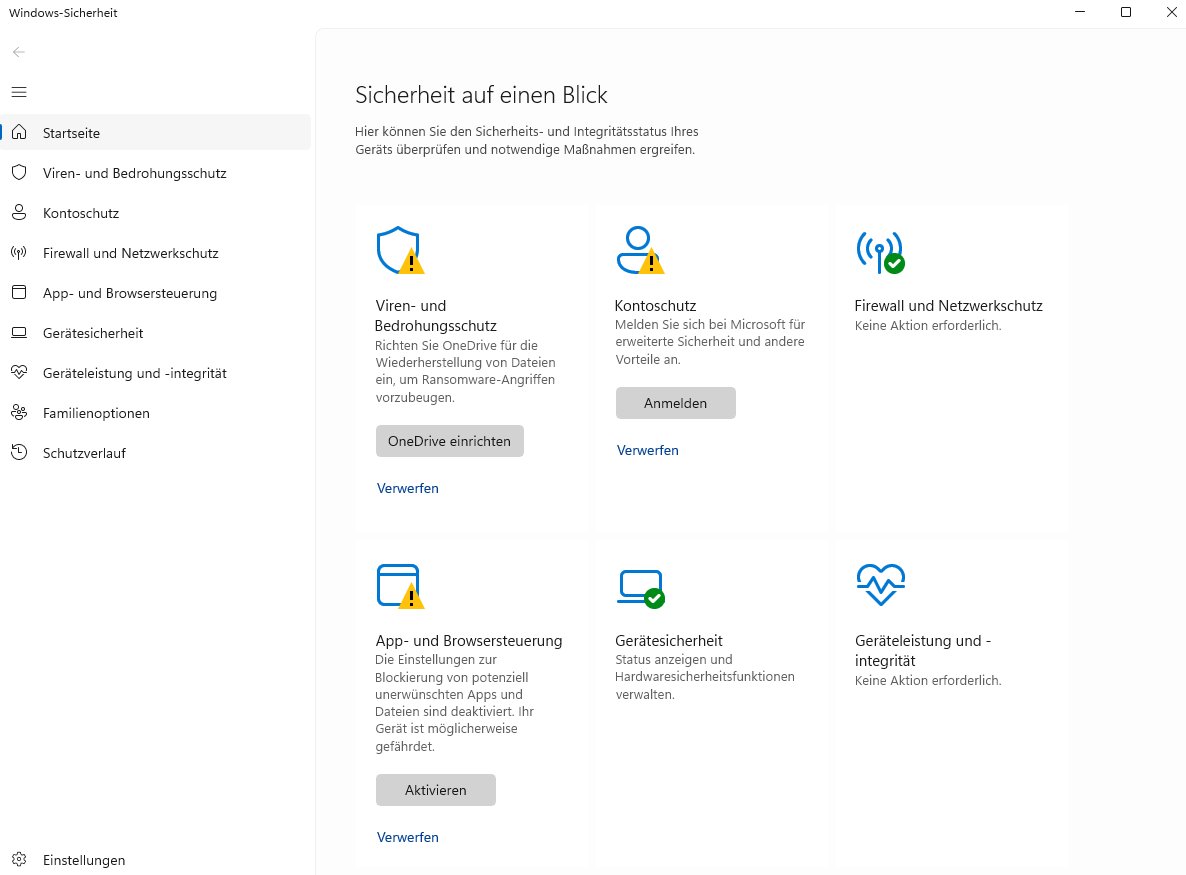Click the Aktivieren button
1186x875 pixels.
click(x=435, y=790)
